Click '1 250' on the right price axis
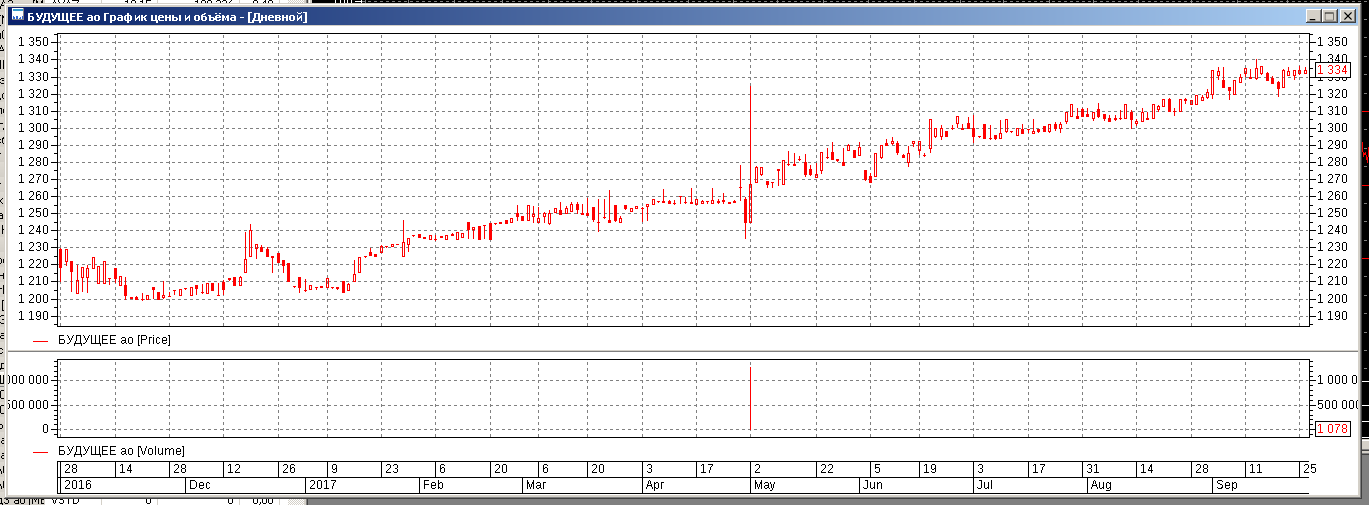1369x505 pixels. [1333, 213]
